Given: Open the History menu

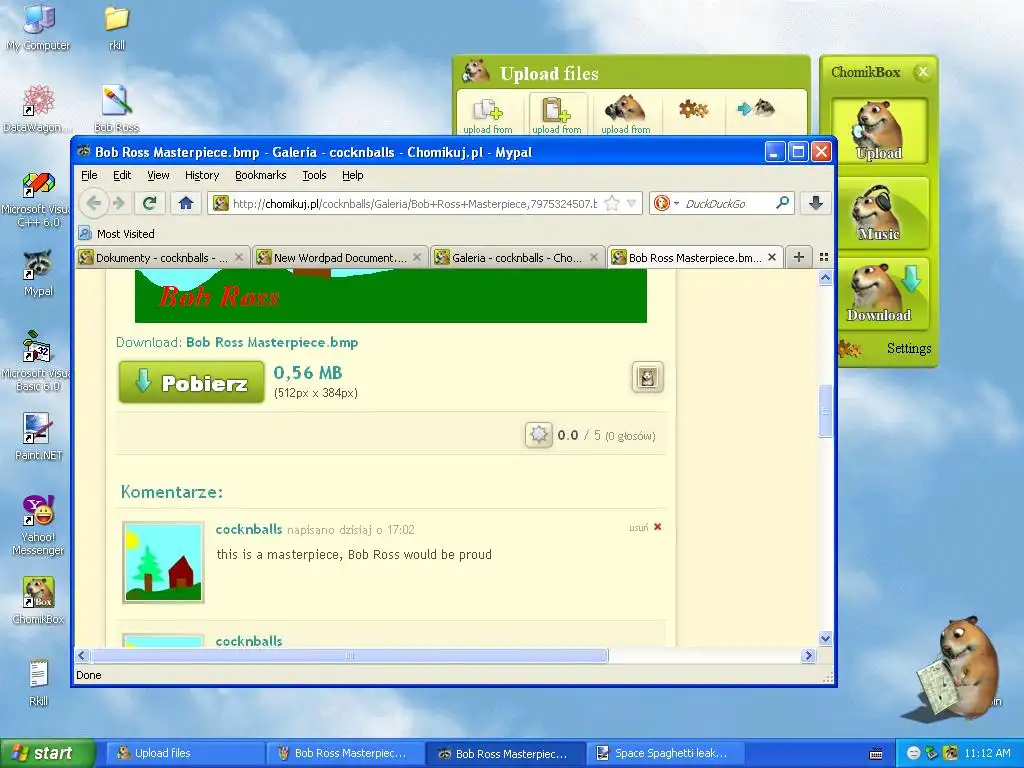Looking at the screenshot, I should 202,175.
